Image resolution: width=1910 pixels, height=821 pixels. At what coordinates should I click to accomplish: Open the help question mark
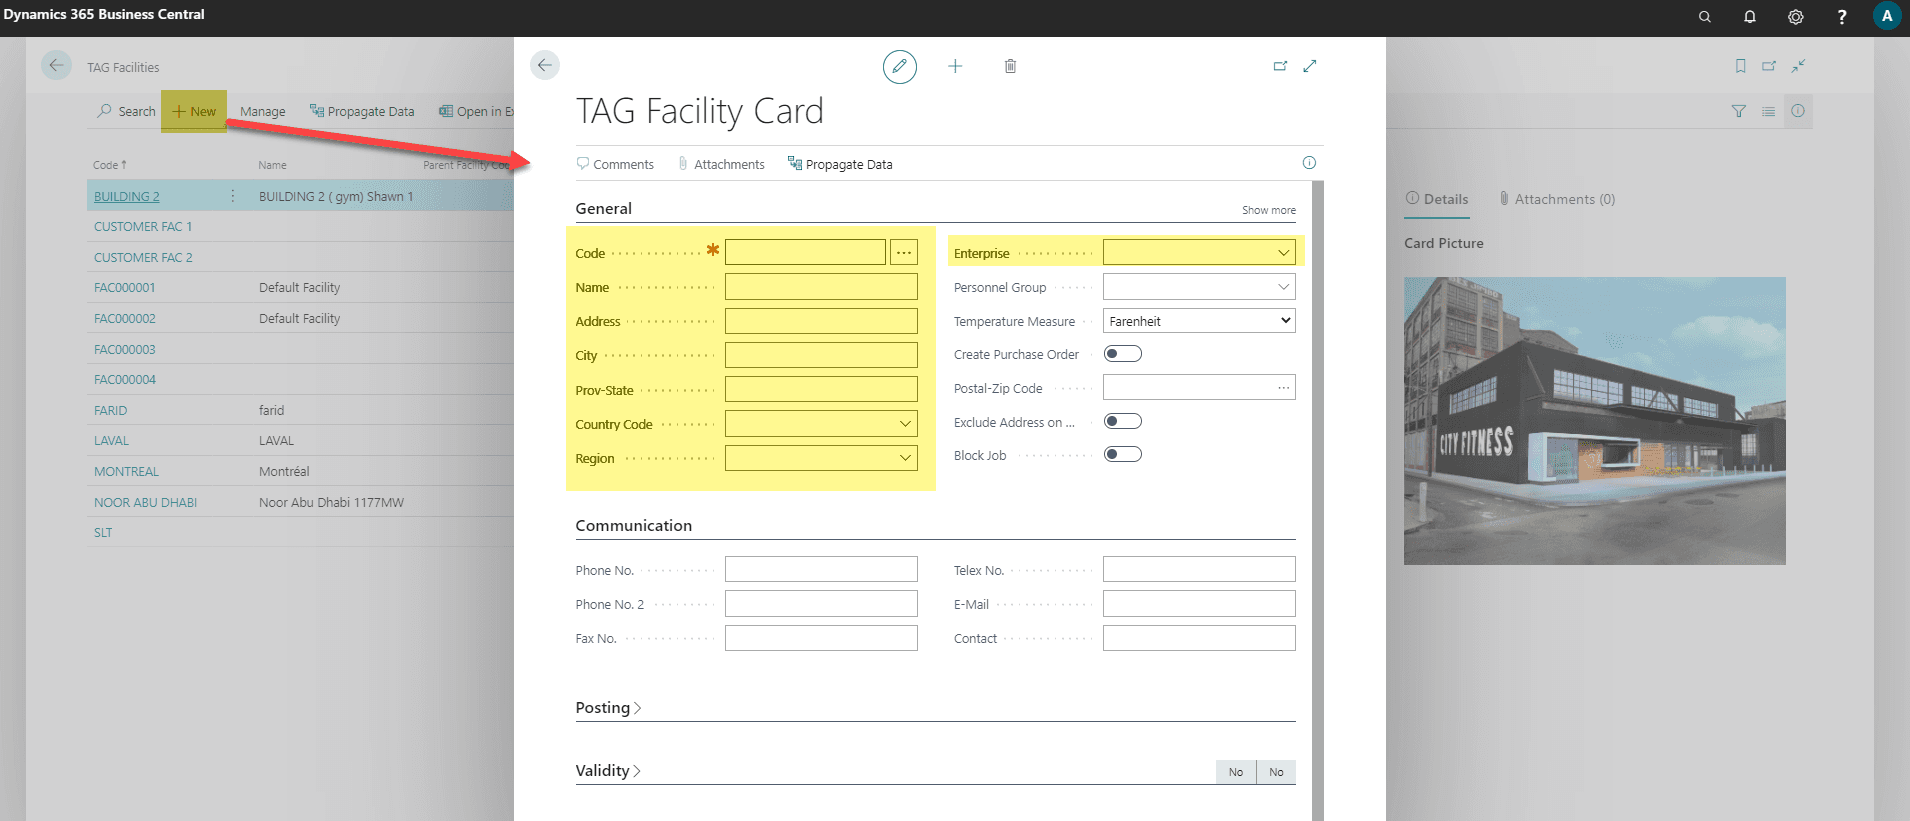[x=1841, y=16]
